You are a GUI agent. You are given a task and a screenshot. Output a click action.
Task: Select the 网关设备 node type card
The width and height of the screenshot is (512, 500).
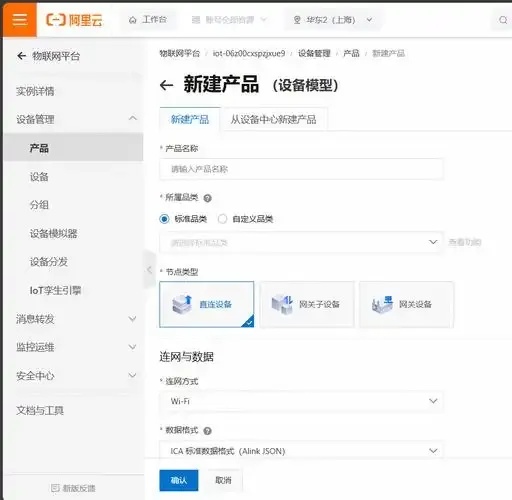[406, 304]
